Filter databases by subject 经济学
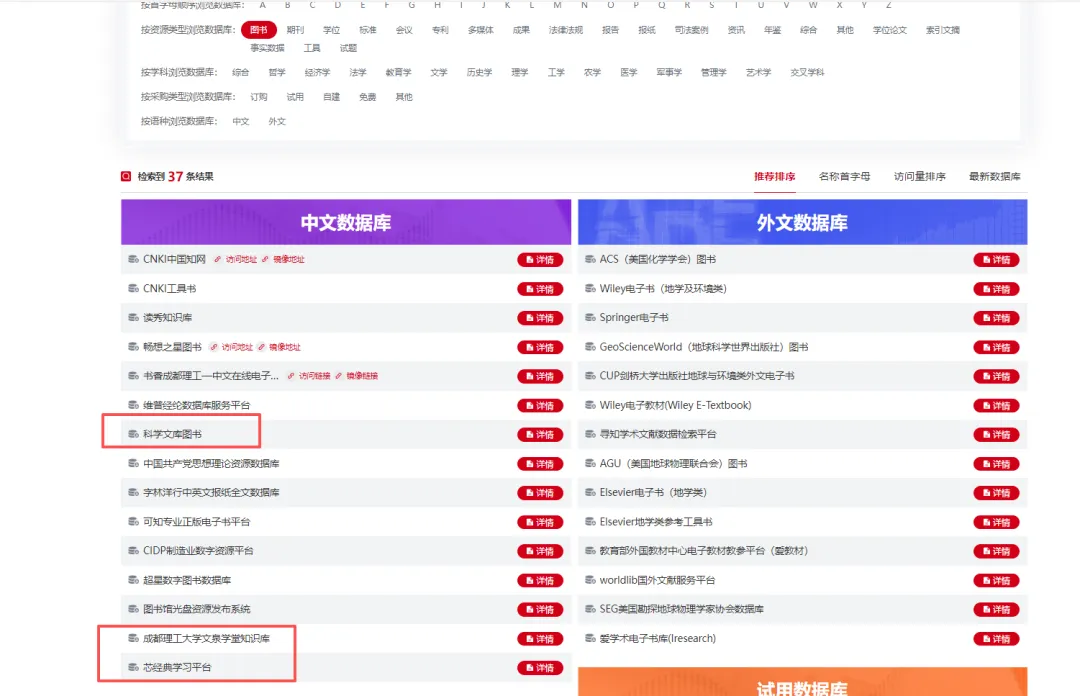 pos(318,72)
